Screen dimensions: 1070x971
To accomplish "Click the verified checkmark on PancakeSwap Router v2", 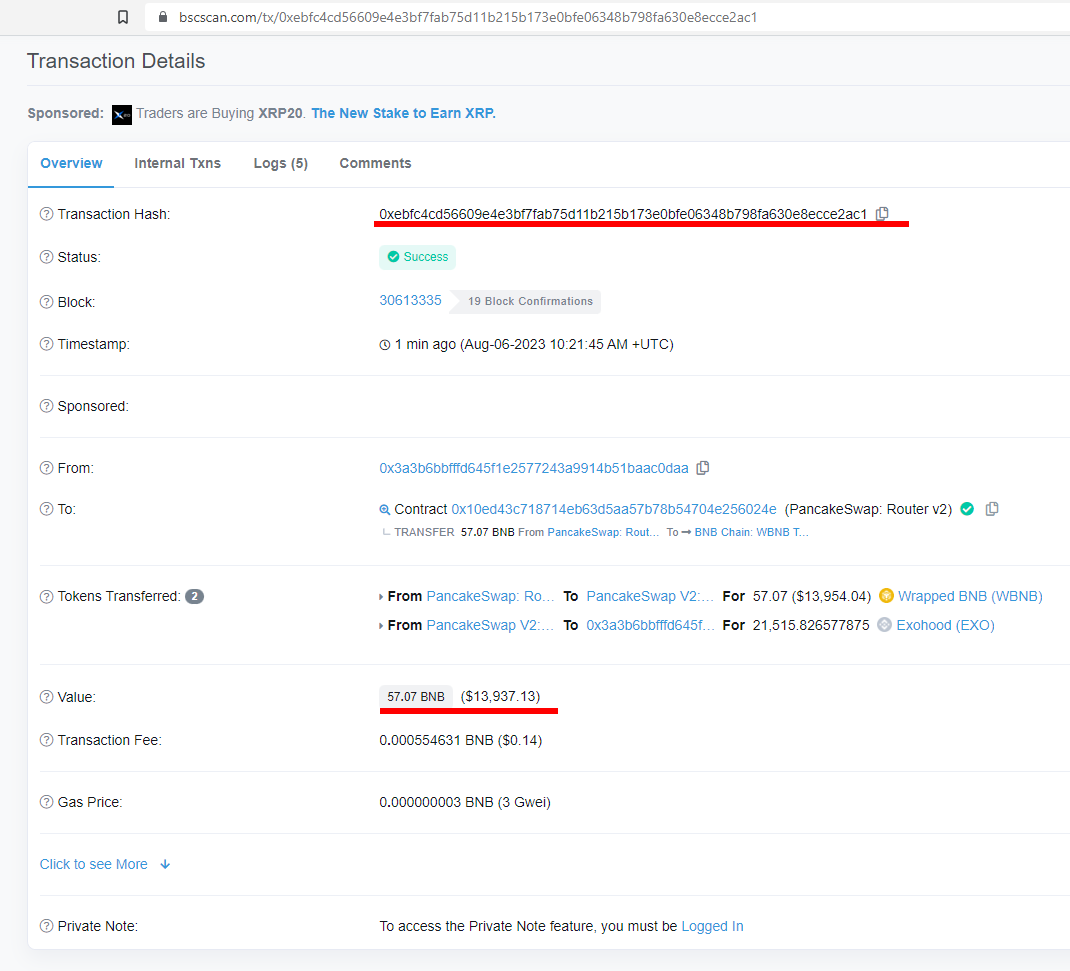I will pyautogui.click(x=966, y=509).
